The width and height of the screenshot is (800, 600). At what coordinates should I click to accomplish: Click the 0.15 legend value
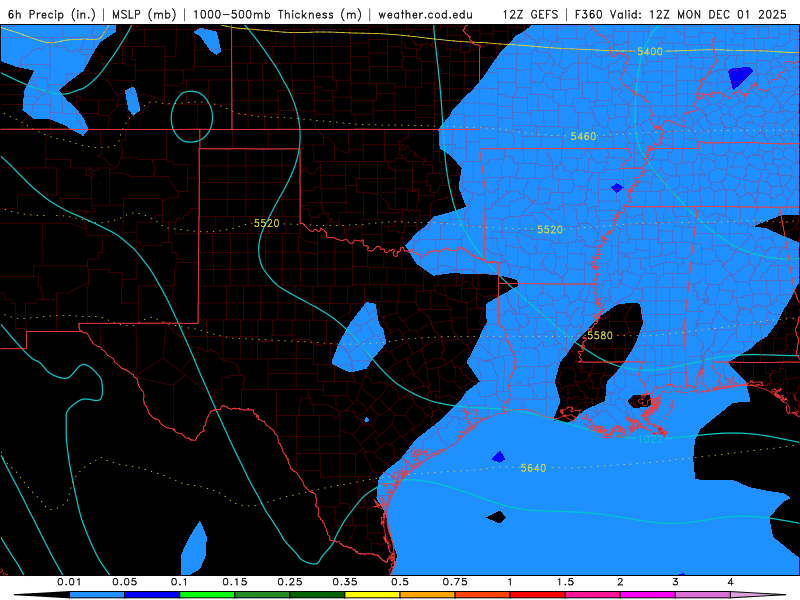point(235,582)
